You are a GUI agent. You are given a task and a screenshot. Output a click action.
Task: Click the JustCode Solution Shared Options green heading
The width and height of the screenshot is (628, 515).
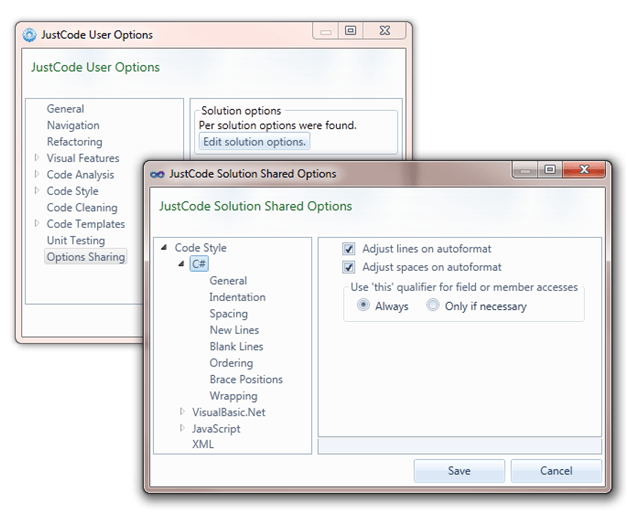click(x=256, y=206)
